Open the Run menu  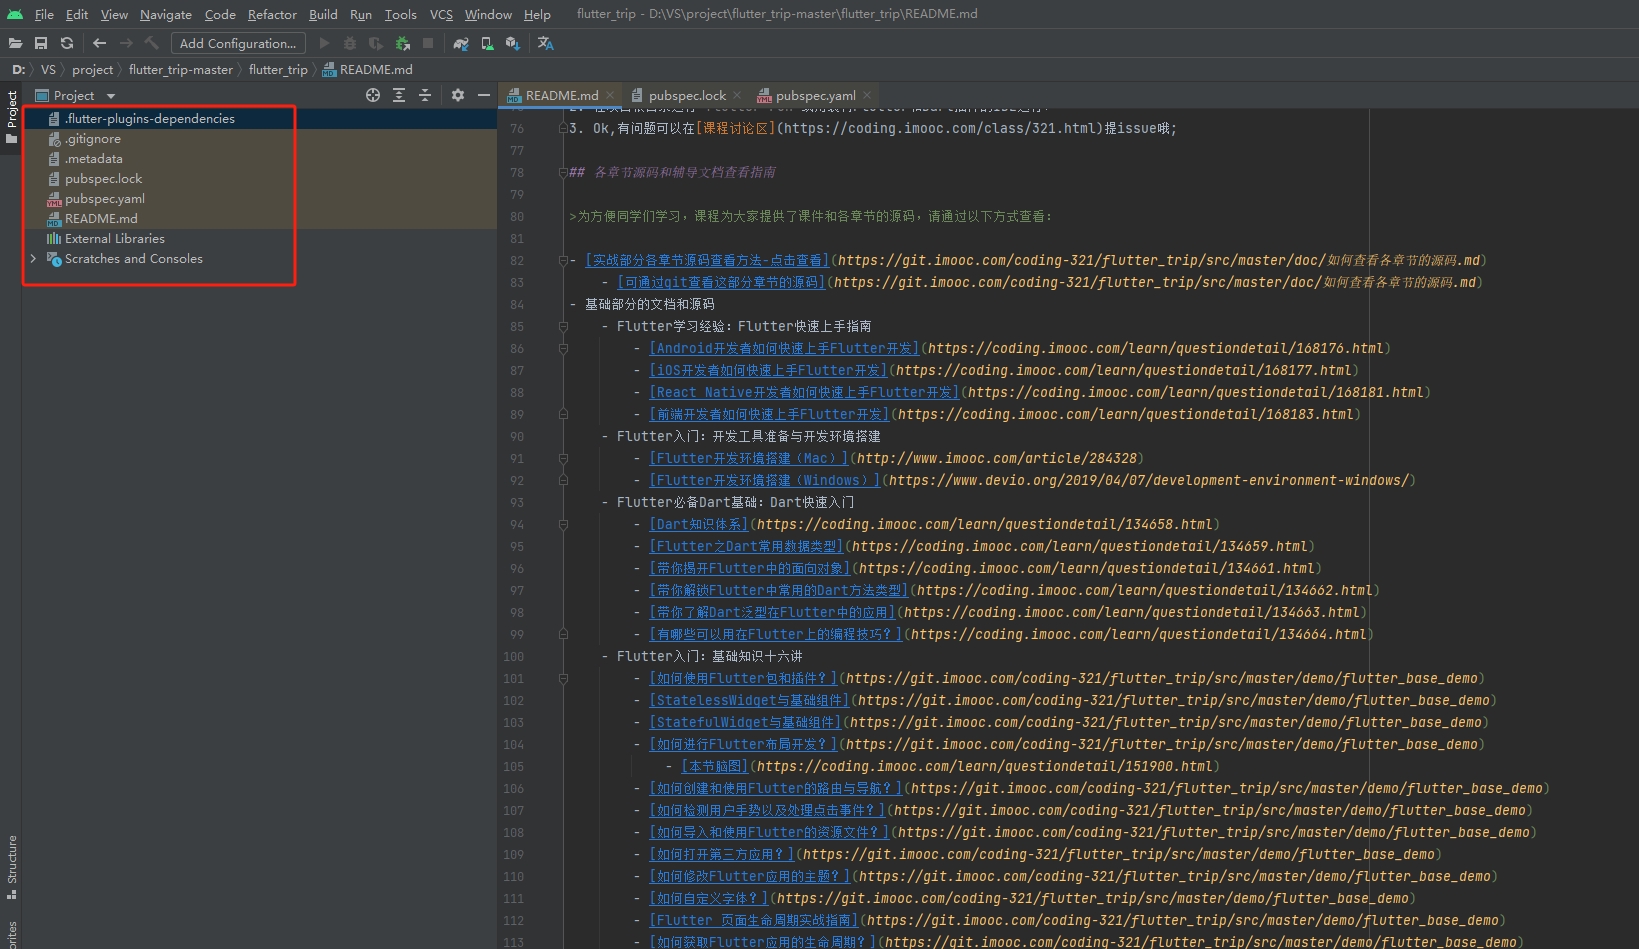[x=361, y=14]
